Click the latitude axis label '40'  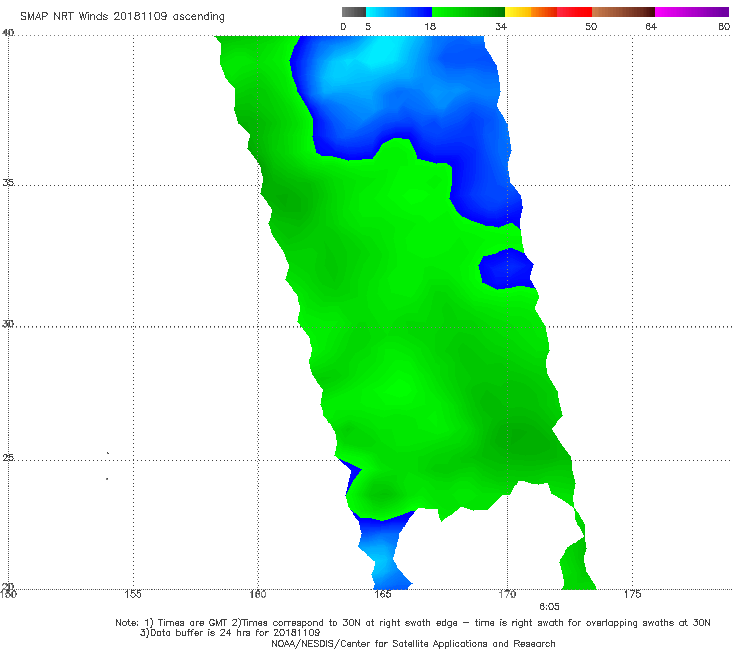tap(8, 33)
